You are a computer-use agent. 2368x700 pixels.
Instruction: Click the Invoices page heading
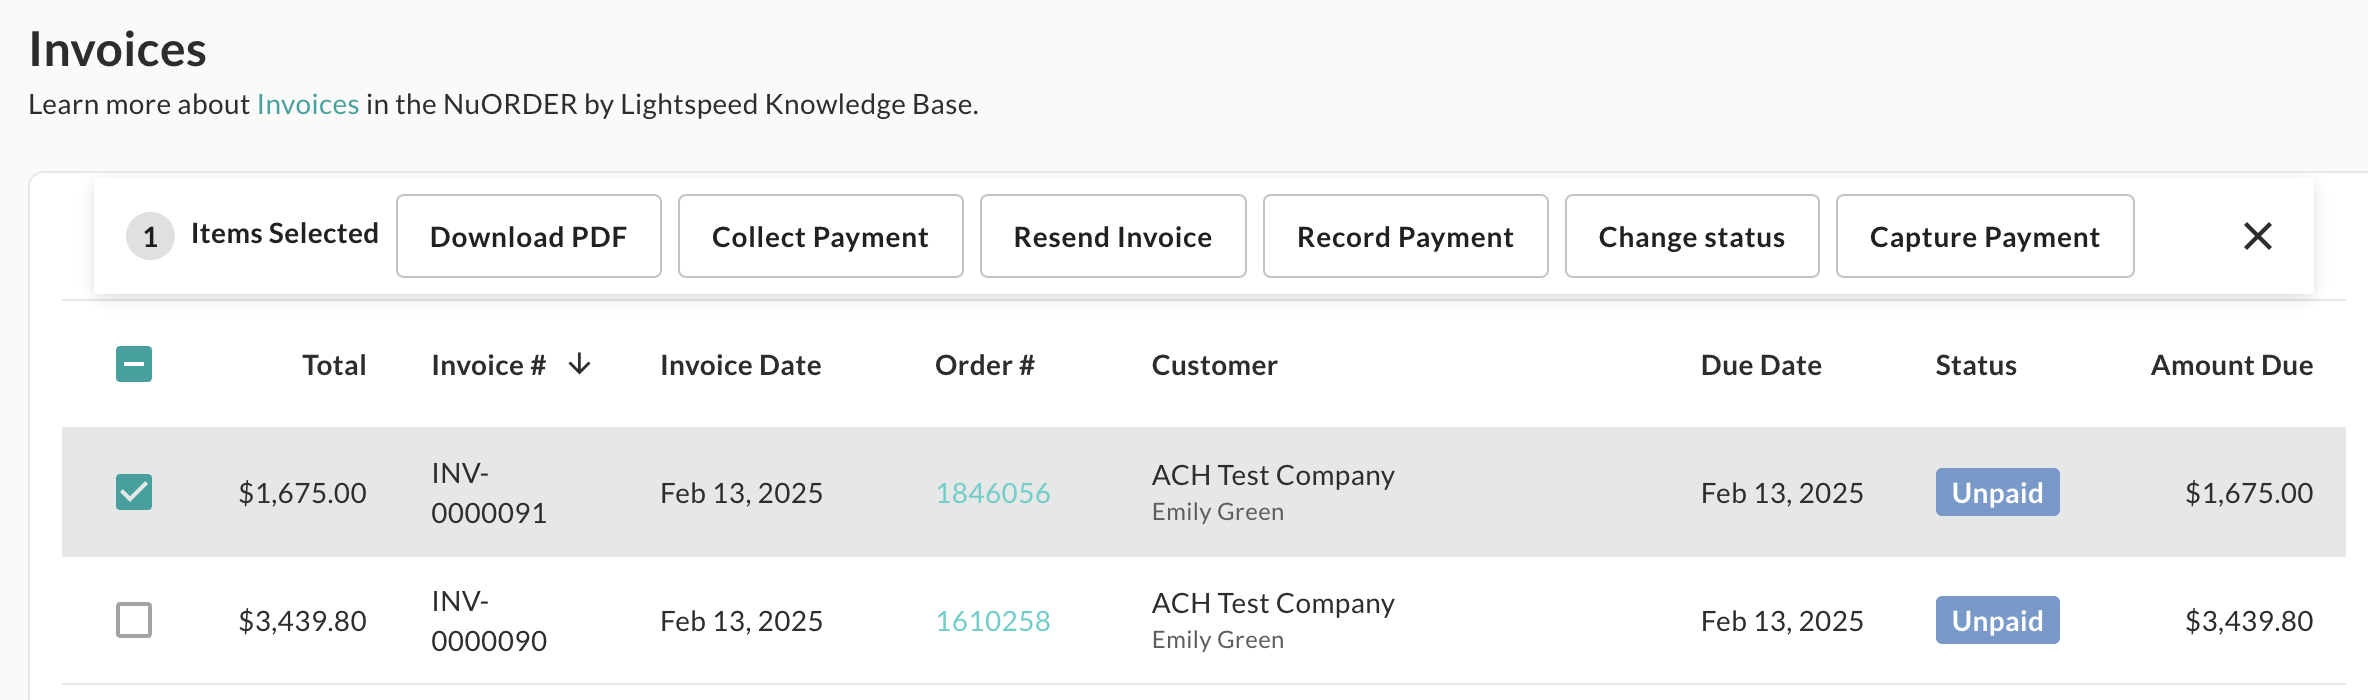click(118, 49)
